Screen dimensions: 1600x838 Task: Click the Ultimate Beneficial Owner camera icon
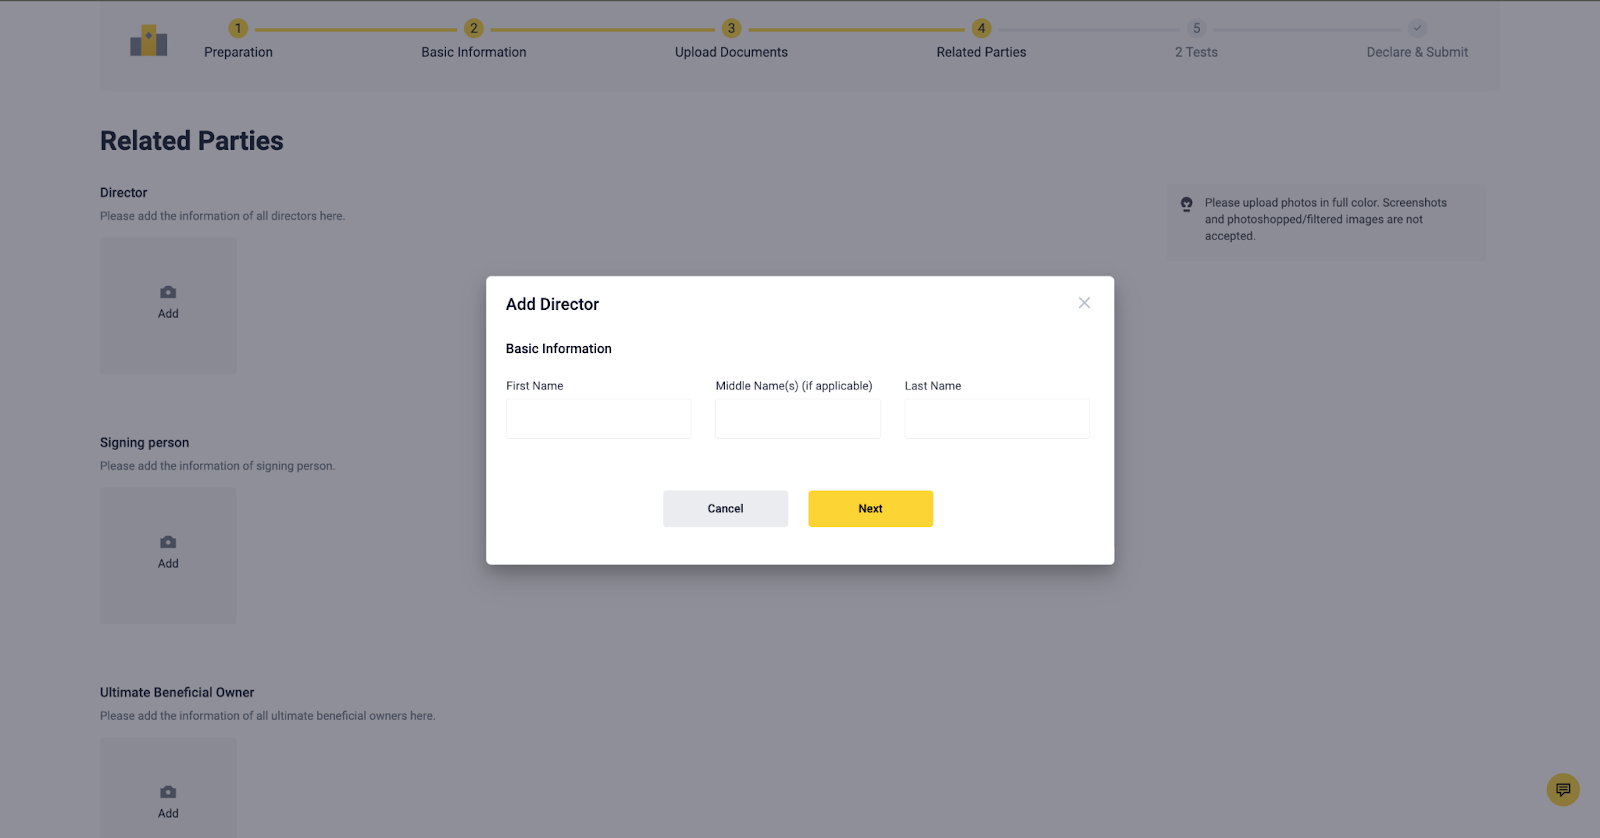tap(168, 792)
